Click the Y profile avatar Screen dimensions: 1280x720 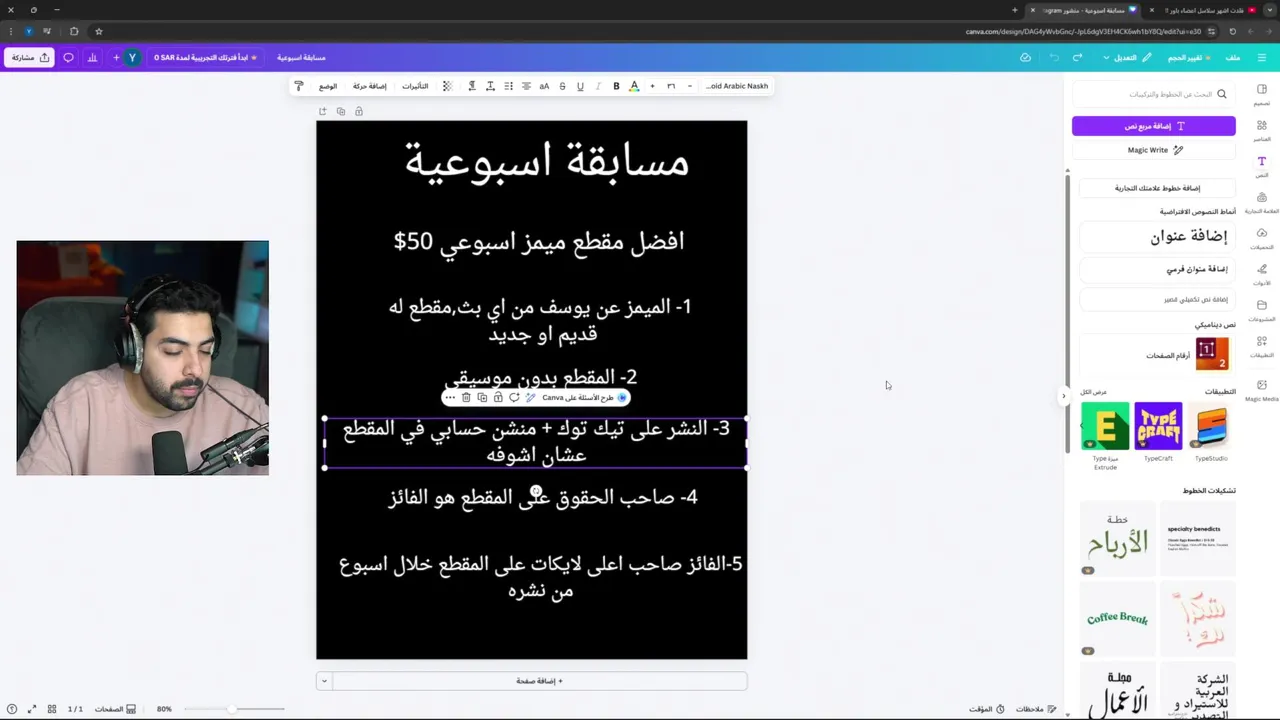pyautogui.click(x=132, y=57)
